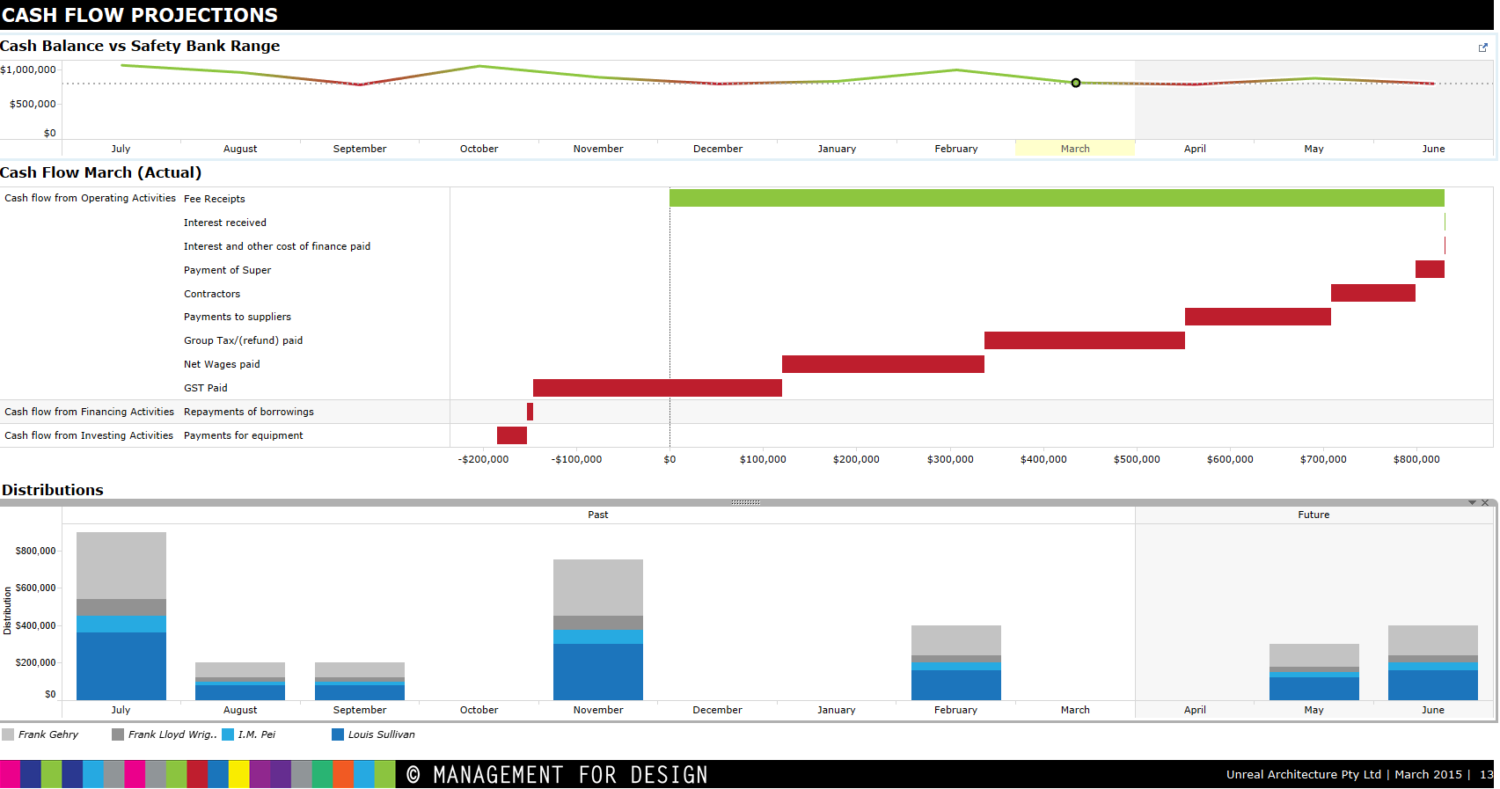Select January in the Cash Balance month axis
The height and width of the screenshot is (789, 1500).
point(837,148)
